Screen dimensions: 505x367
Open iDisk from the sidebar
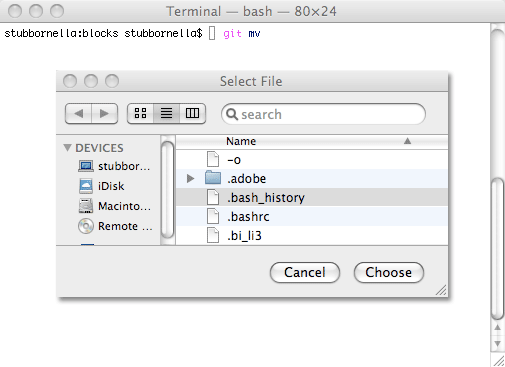coord(102,186)
